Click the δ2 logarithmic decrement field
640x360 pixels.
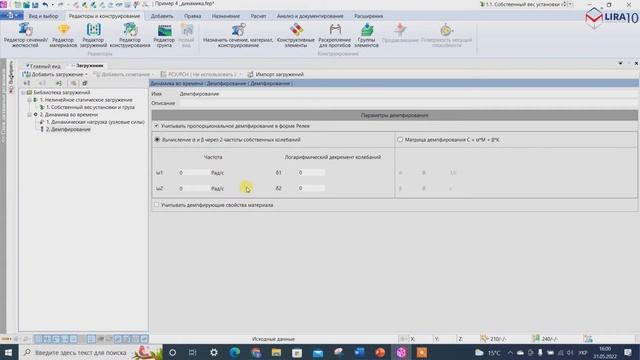[x=311, y=188]
